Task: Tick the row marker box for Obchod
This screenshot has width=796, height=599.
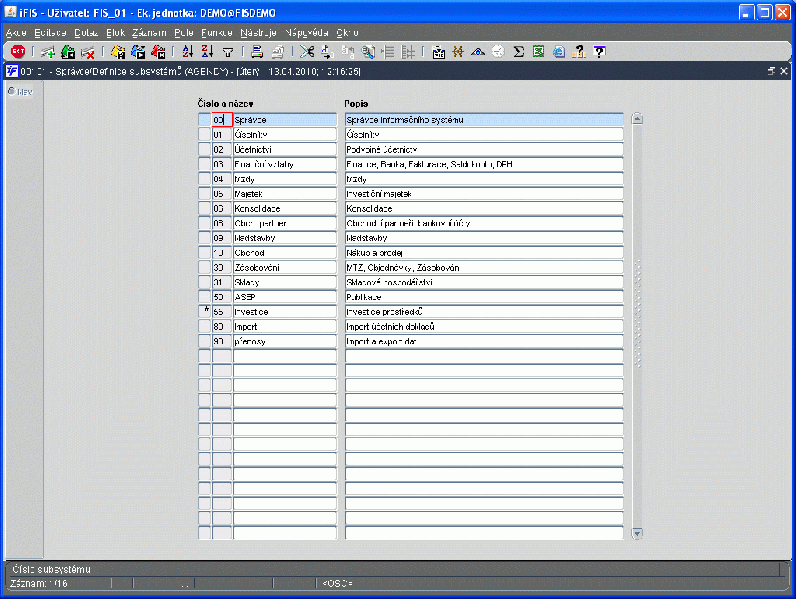Action: (204, 252)
